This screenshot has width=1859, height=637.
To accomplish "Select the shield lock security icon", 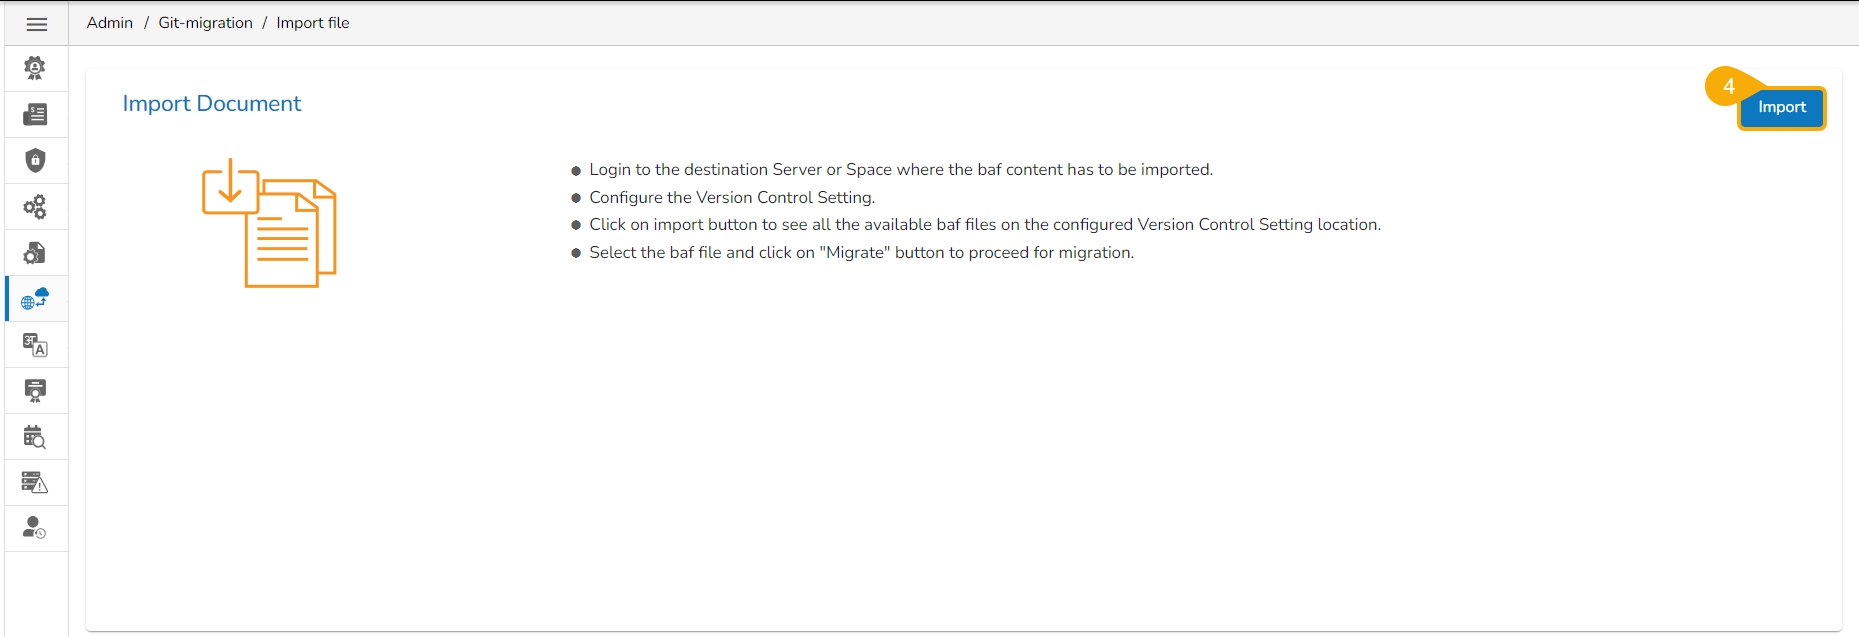I will click(35, 161).
